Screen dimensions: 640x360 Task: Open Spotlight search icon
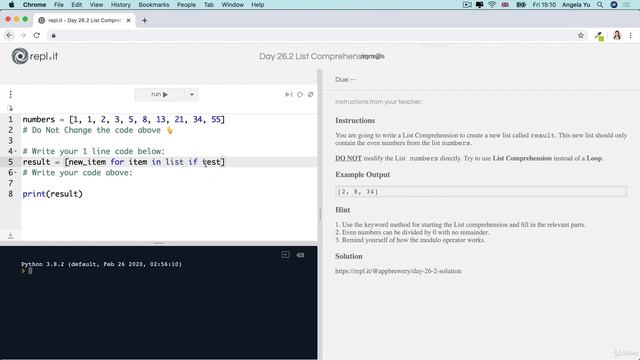pyautogui.click(x=600, y=5)
